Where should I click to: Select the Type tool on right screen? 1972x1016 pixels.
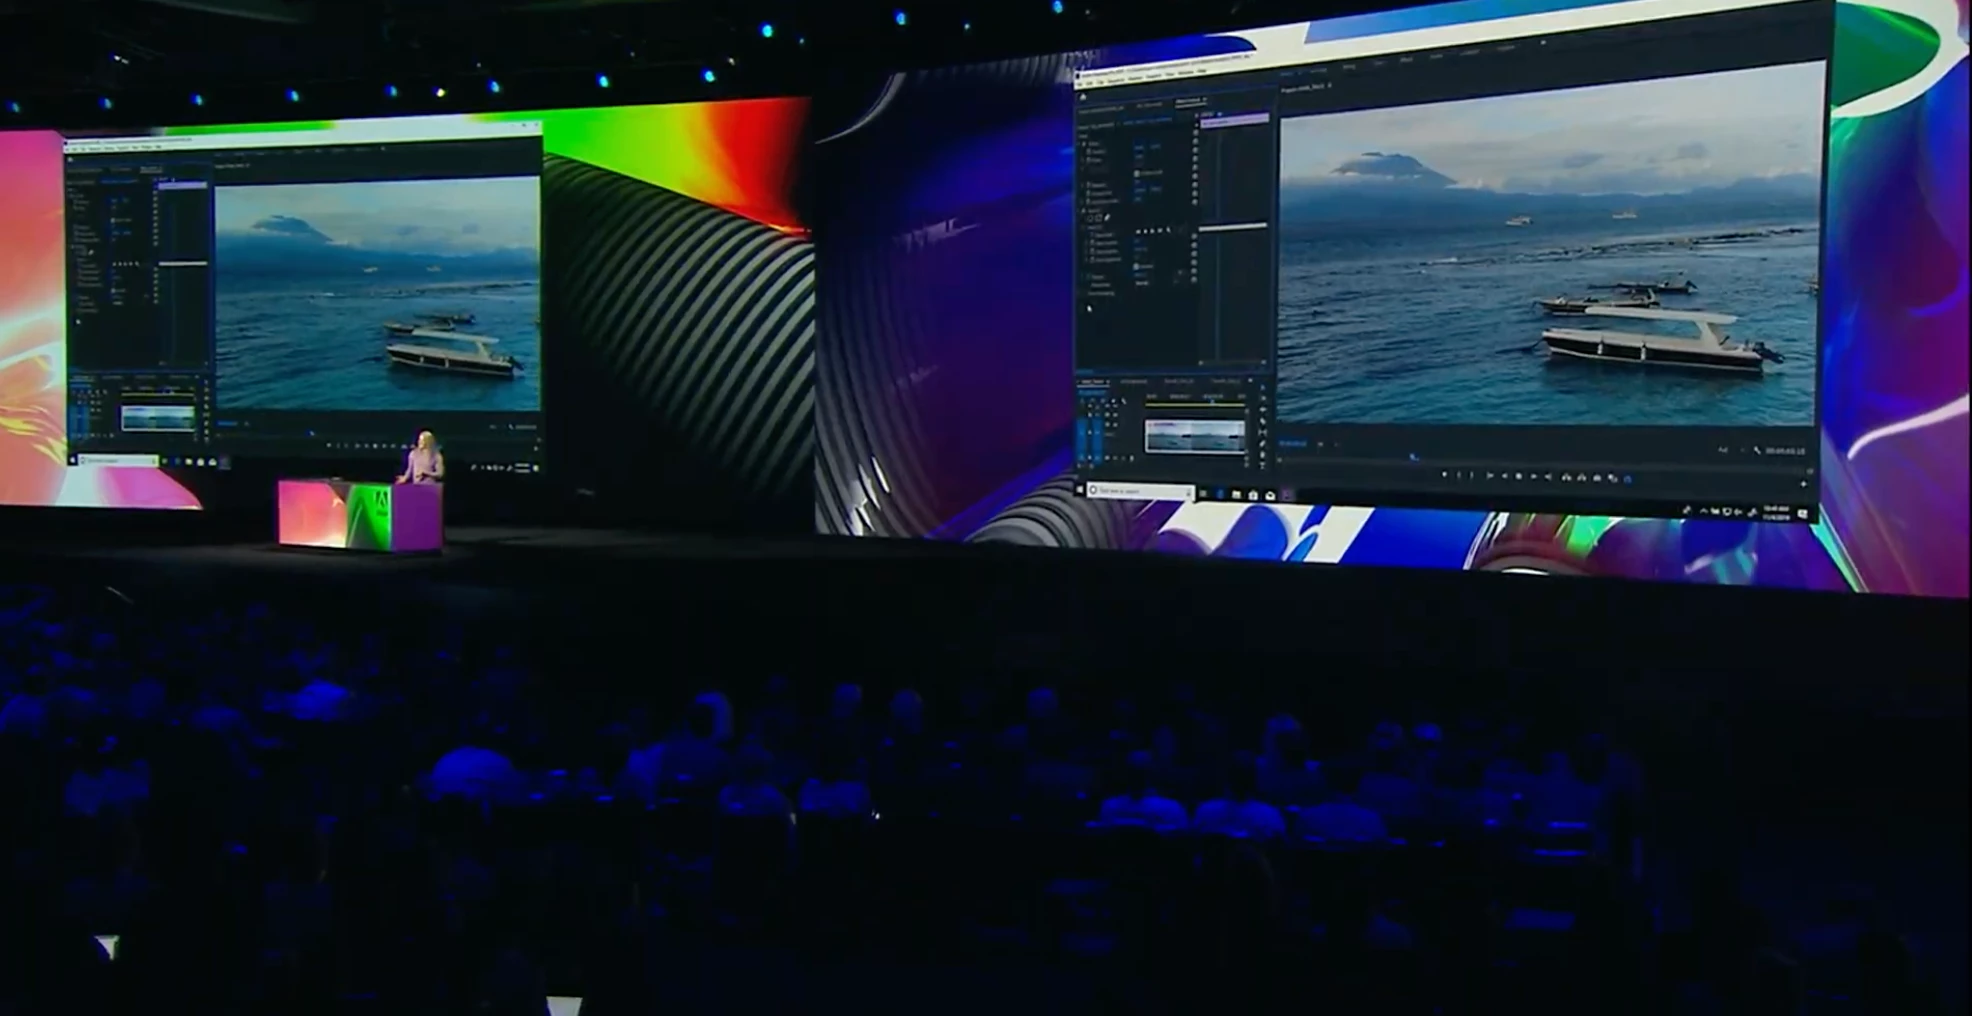[1263, 465]
